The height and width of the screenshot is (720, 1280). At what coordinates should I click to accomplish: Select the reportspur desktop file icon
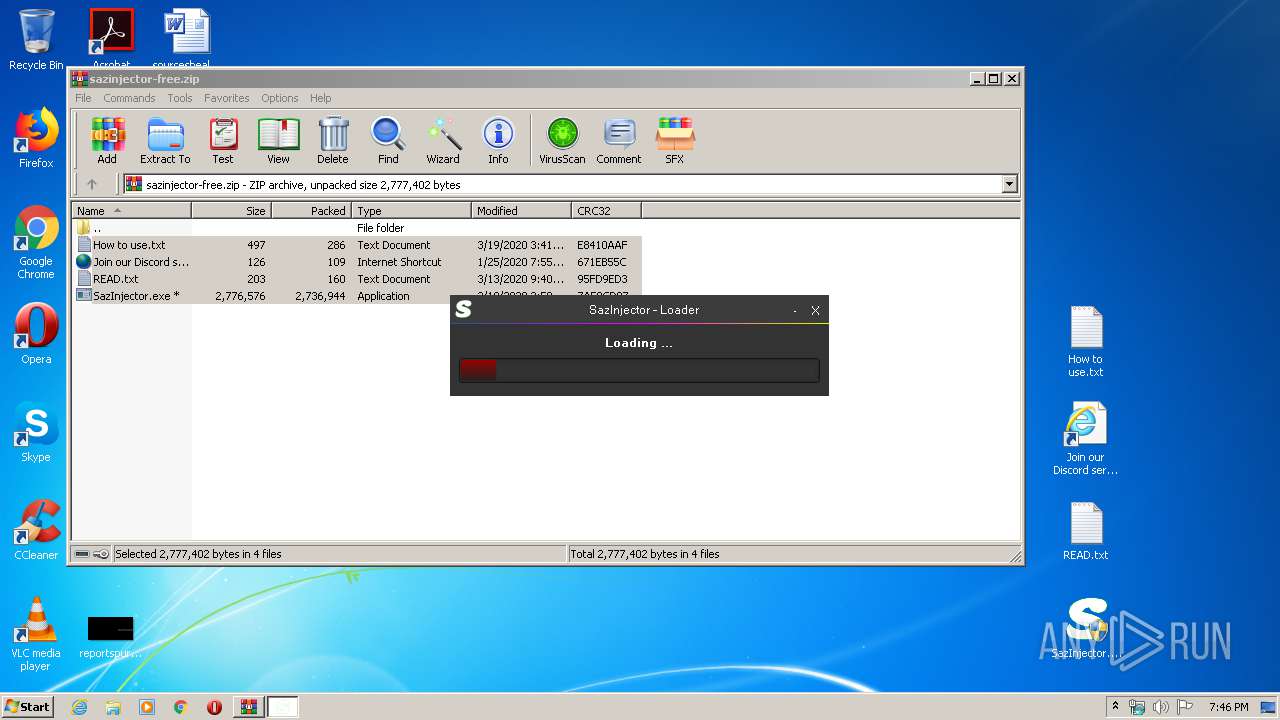tap(110, 636)
